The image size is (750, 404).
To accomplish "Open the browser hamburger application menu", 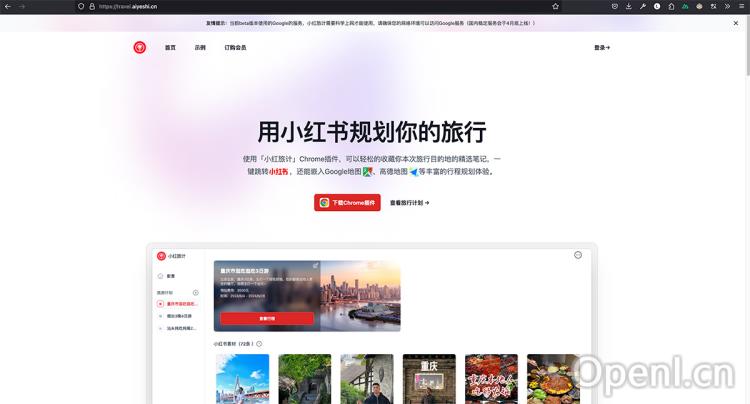I will 741,7.
